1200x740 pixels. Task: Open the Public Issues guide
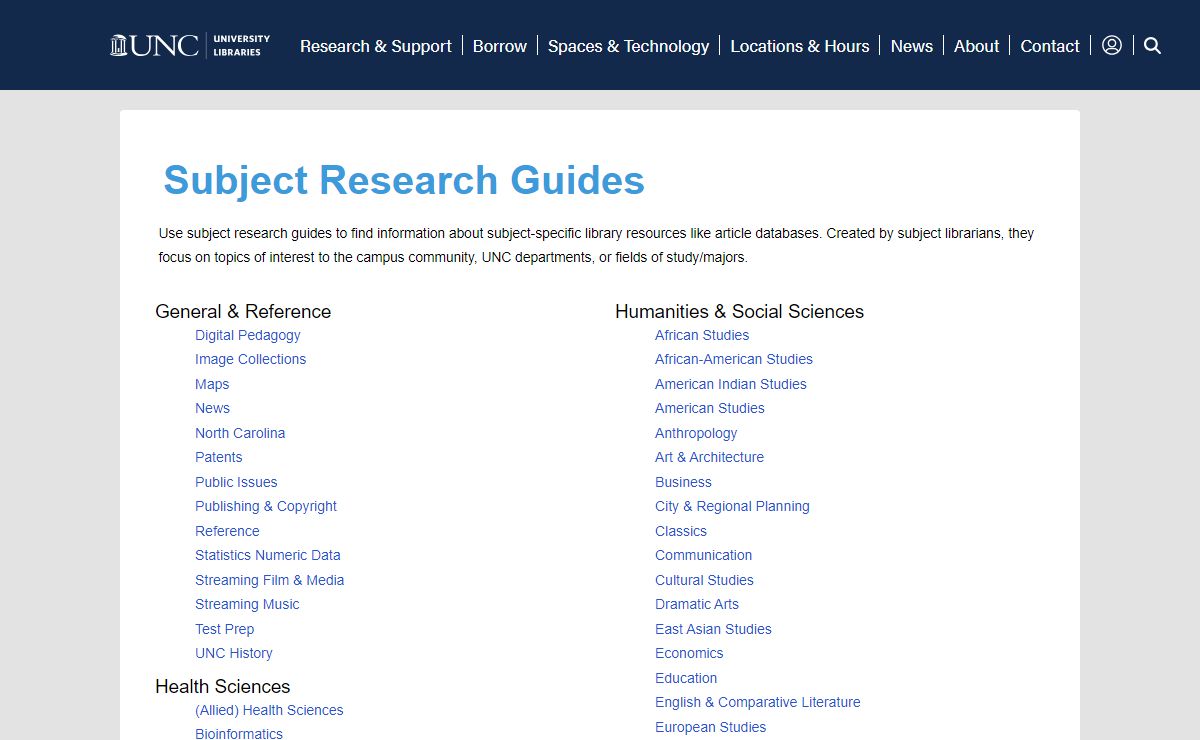236,482
